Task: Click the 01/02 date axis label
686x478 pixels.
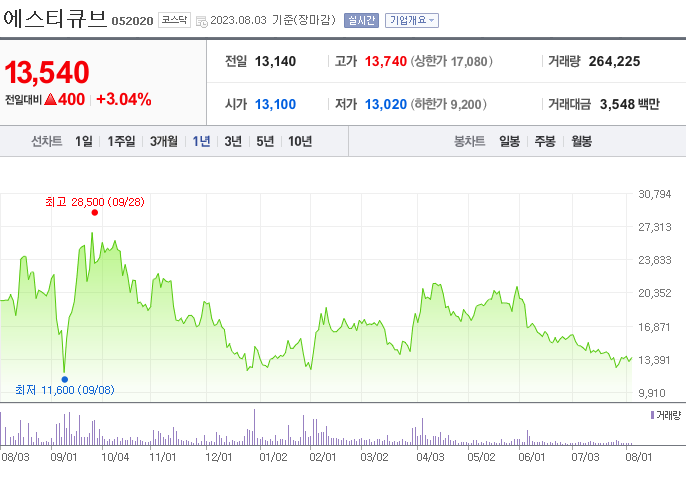Action: 273,457
